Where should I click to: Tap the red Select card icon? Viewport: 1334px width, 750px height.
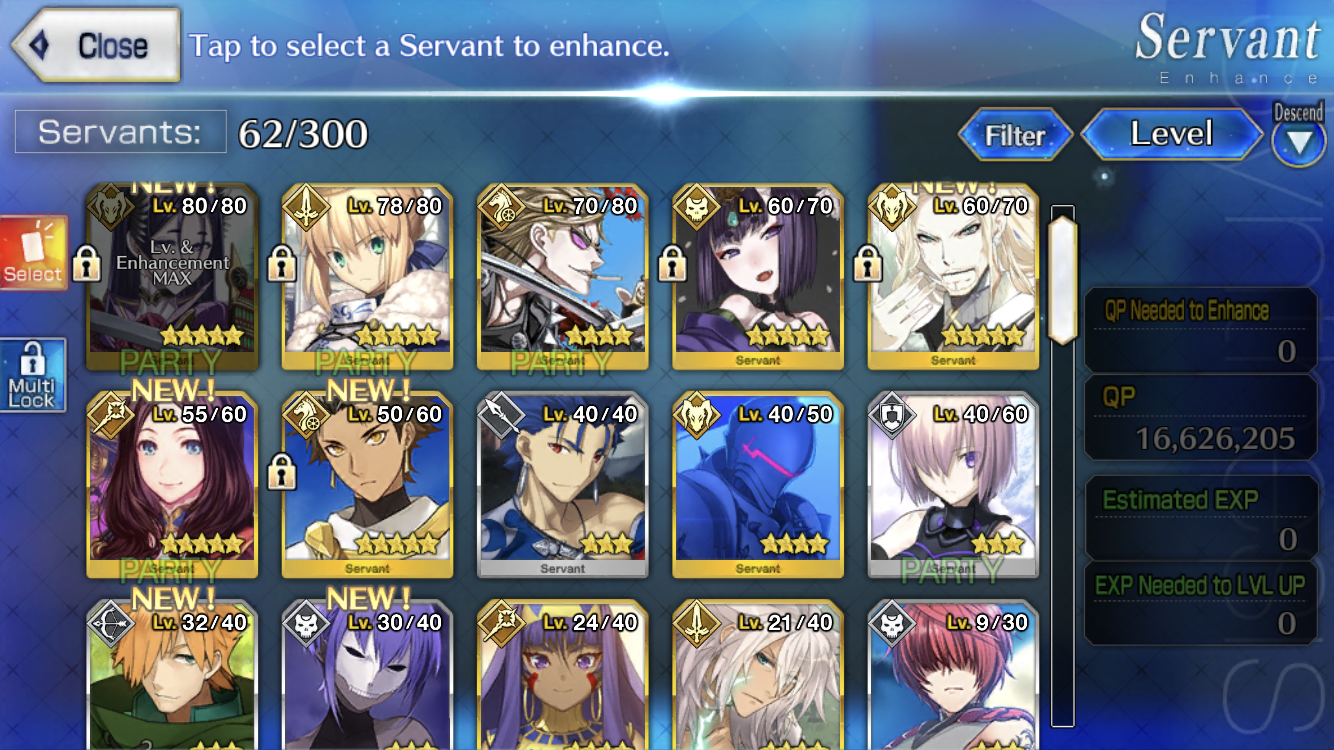point(33,252)
